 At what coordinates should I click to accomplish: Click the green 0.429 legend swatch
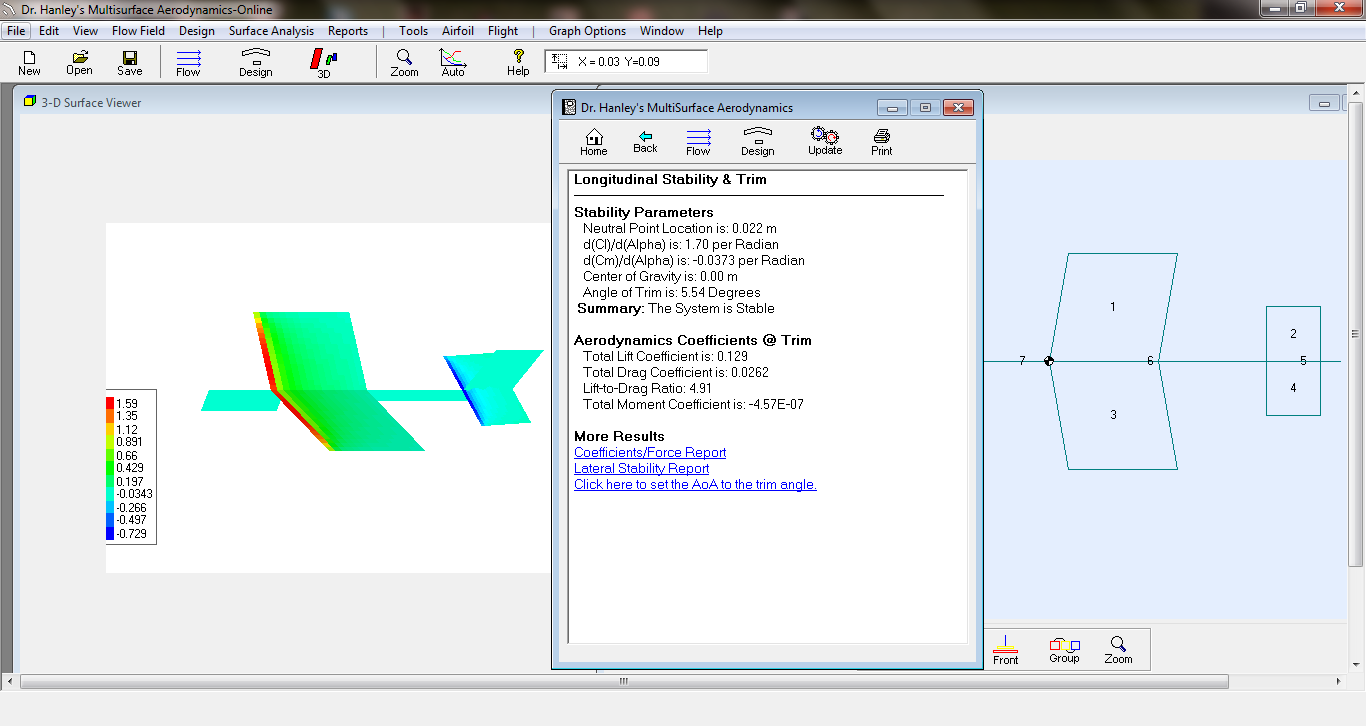pyautogui.click(x=110, y=468)
